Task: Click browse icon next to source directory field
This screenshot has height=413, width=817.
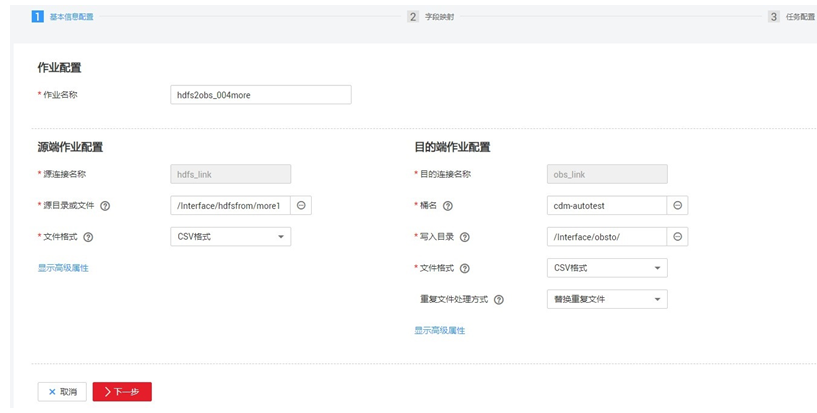Action: [301, 205]
